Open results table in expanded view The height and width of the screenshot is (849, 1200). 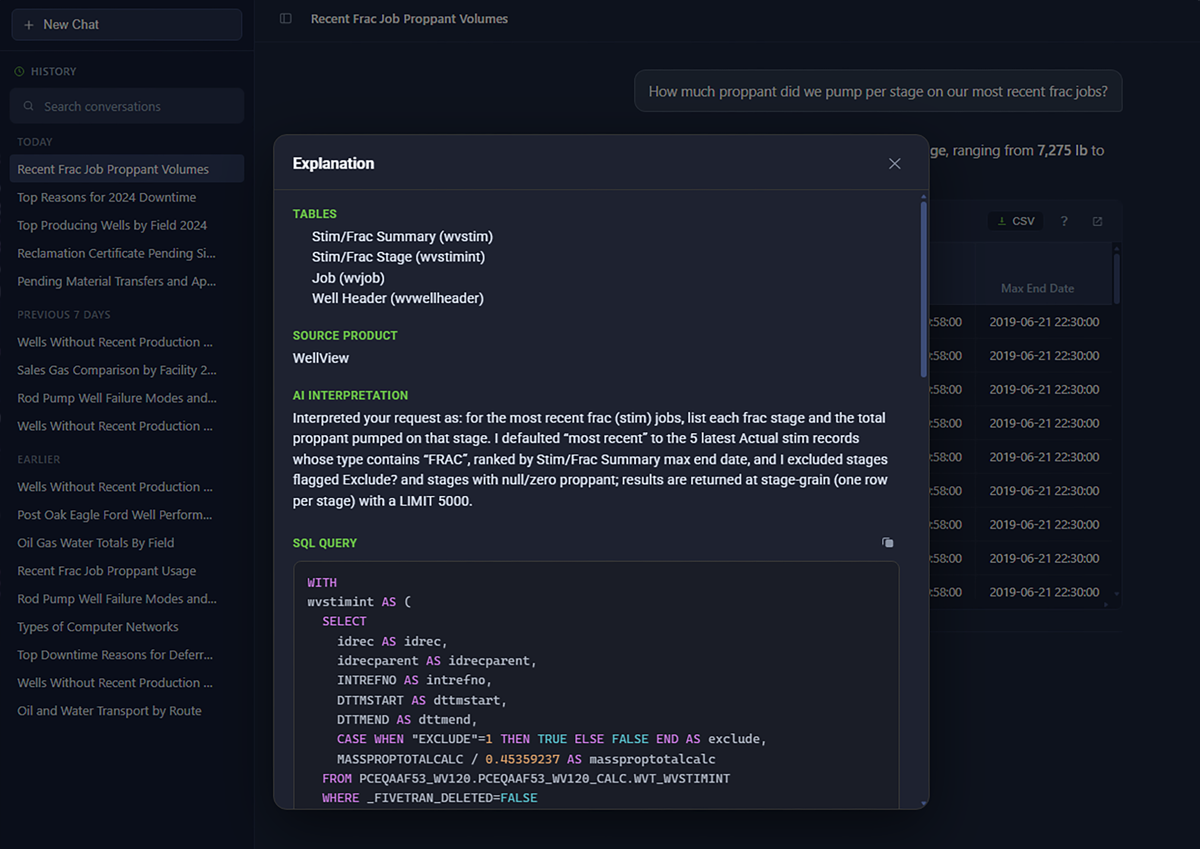(1097, 221)
